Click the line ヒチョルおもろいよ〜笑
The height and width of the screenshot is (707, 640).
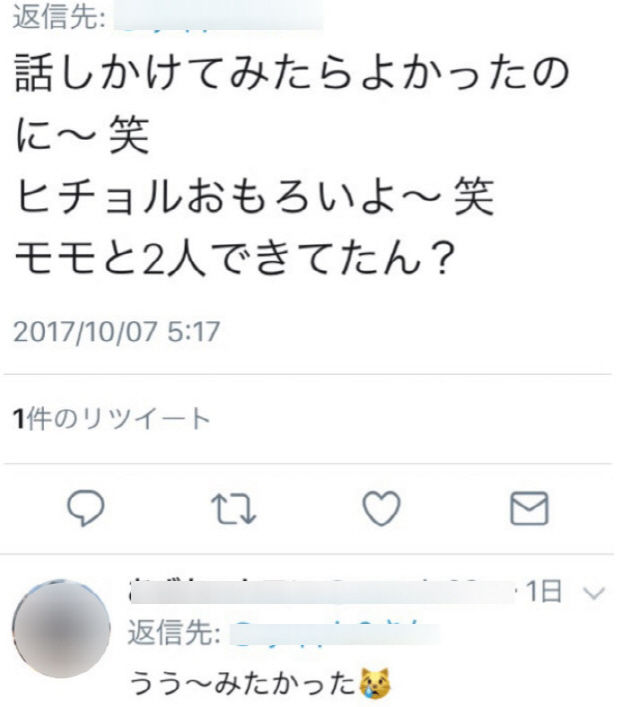point(255,197)
